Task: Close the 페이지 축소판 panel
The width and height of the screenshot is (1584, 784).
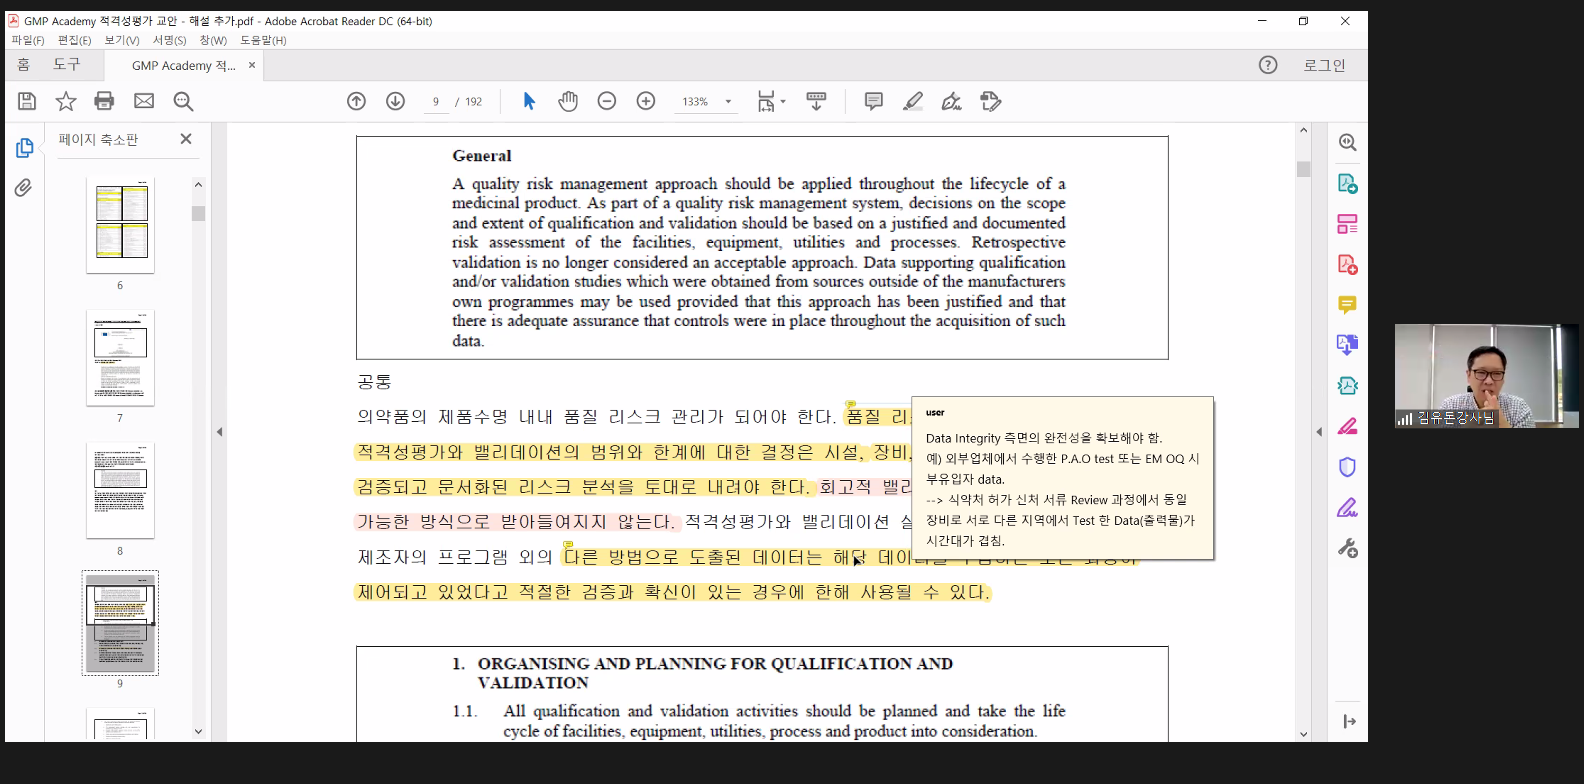Action: tap(186, 139)
